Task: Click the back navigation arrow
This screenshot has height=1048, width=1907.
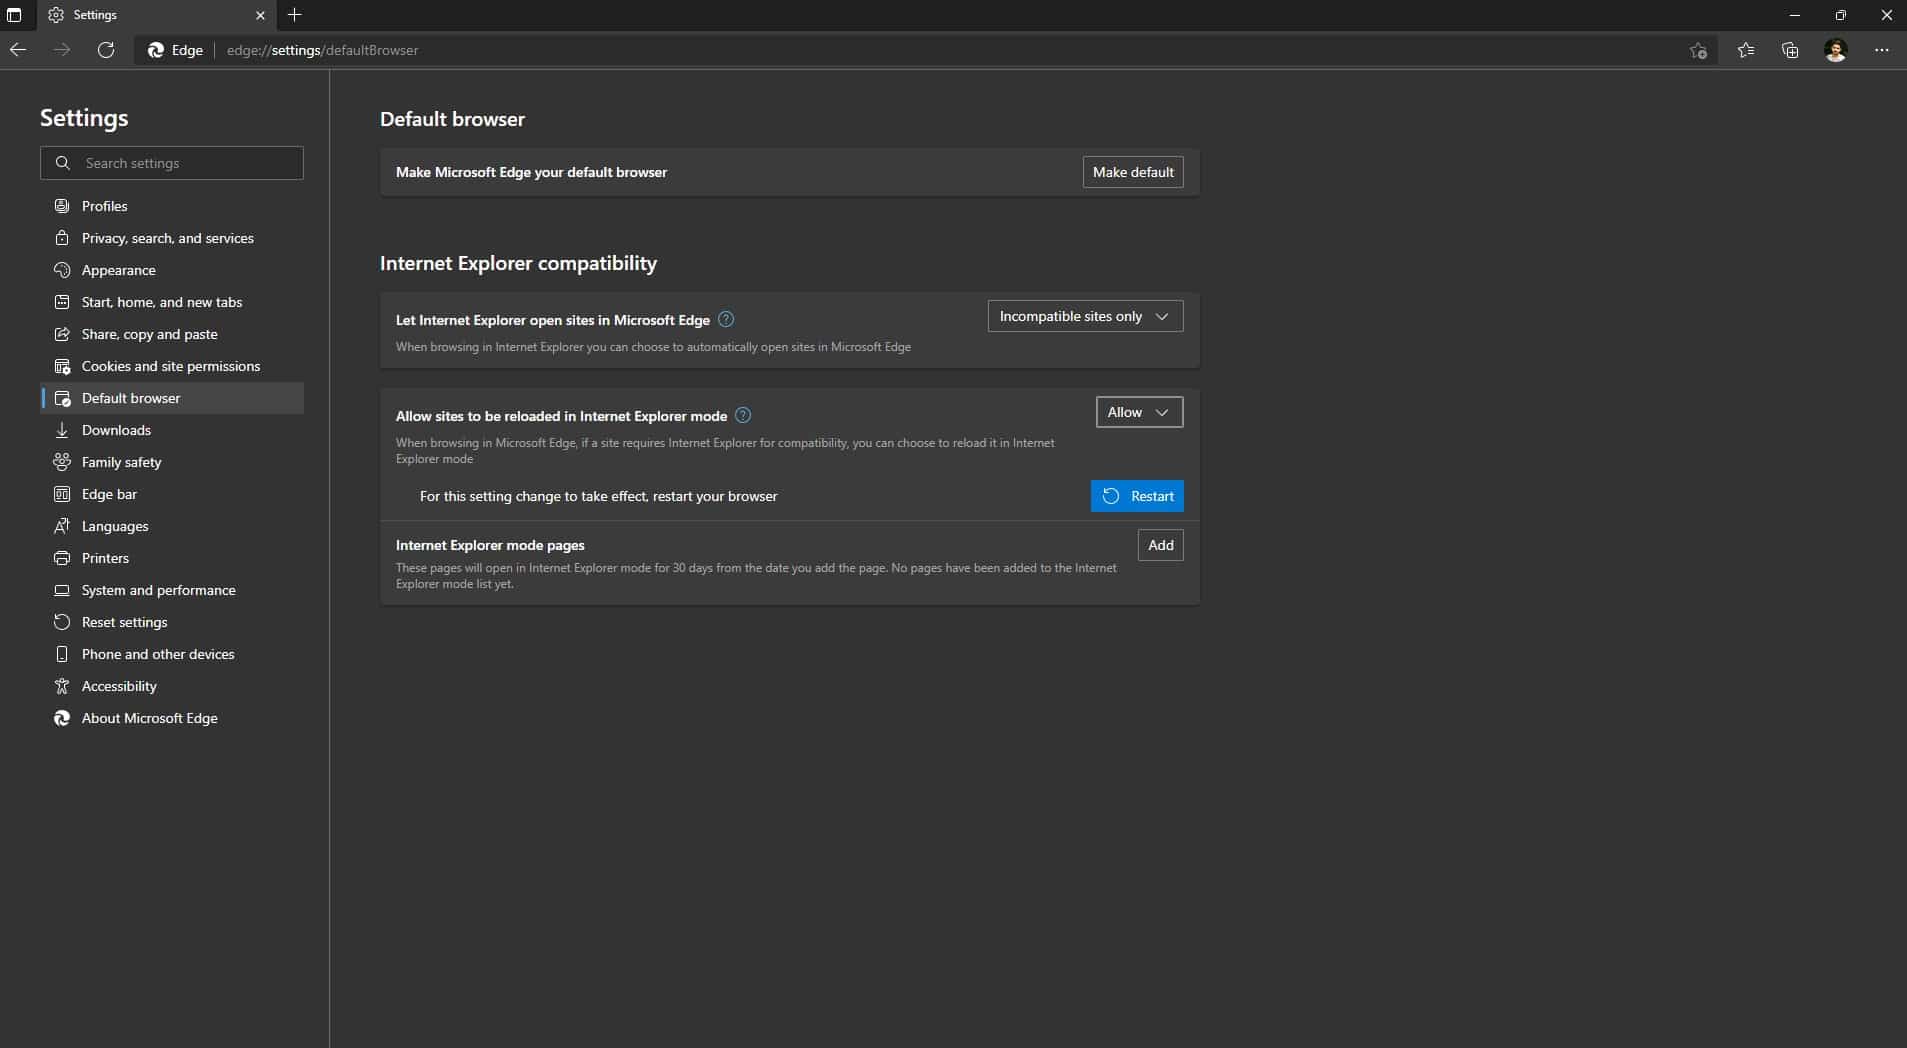Action: coord(18,50)
